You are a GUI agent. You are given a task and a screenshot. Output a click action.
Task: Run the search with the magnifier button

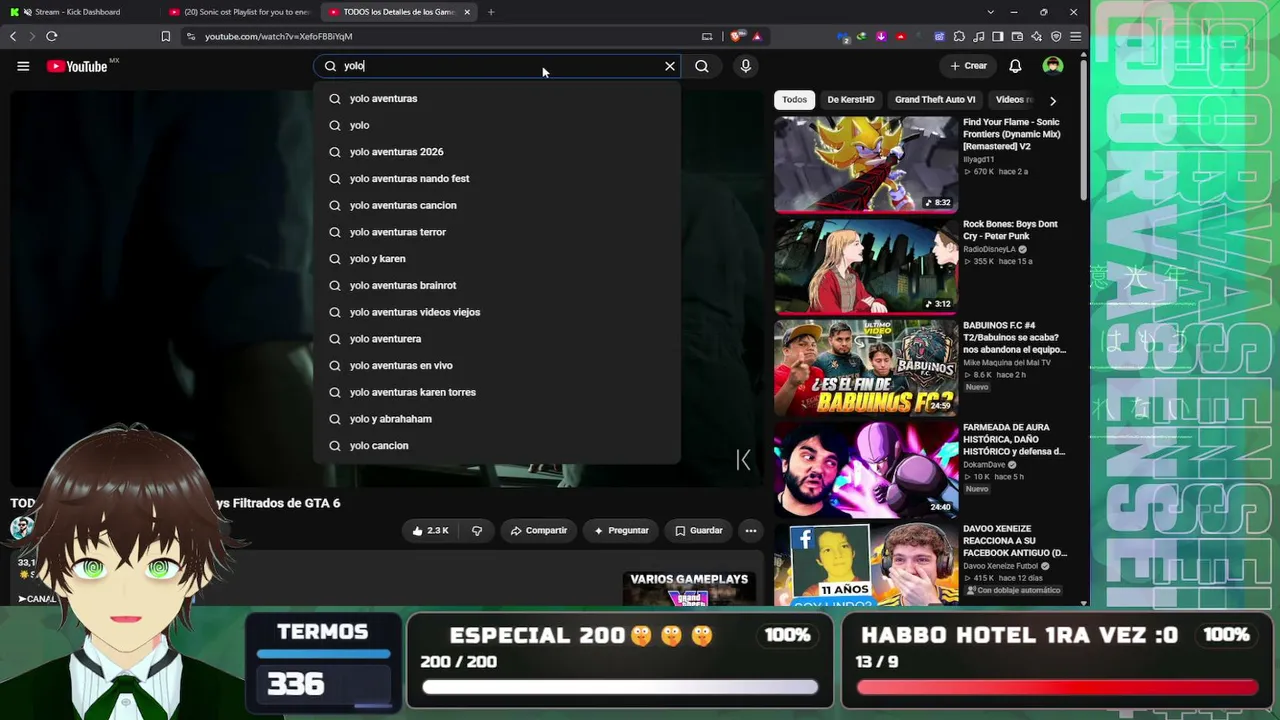(x=702, y=66)
